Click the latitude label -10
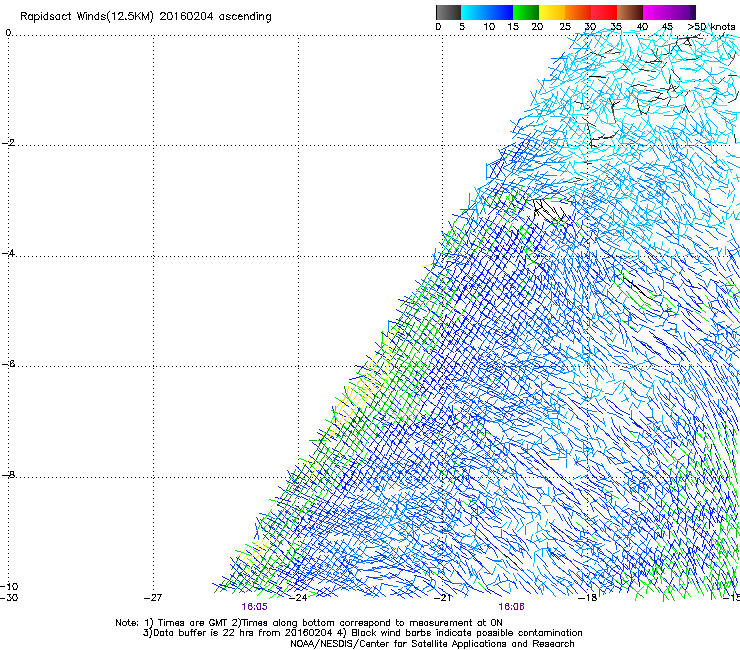This screenshot has height=650, width=740. [x=9, y=586]
